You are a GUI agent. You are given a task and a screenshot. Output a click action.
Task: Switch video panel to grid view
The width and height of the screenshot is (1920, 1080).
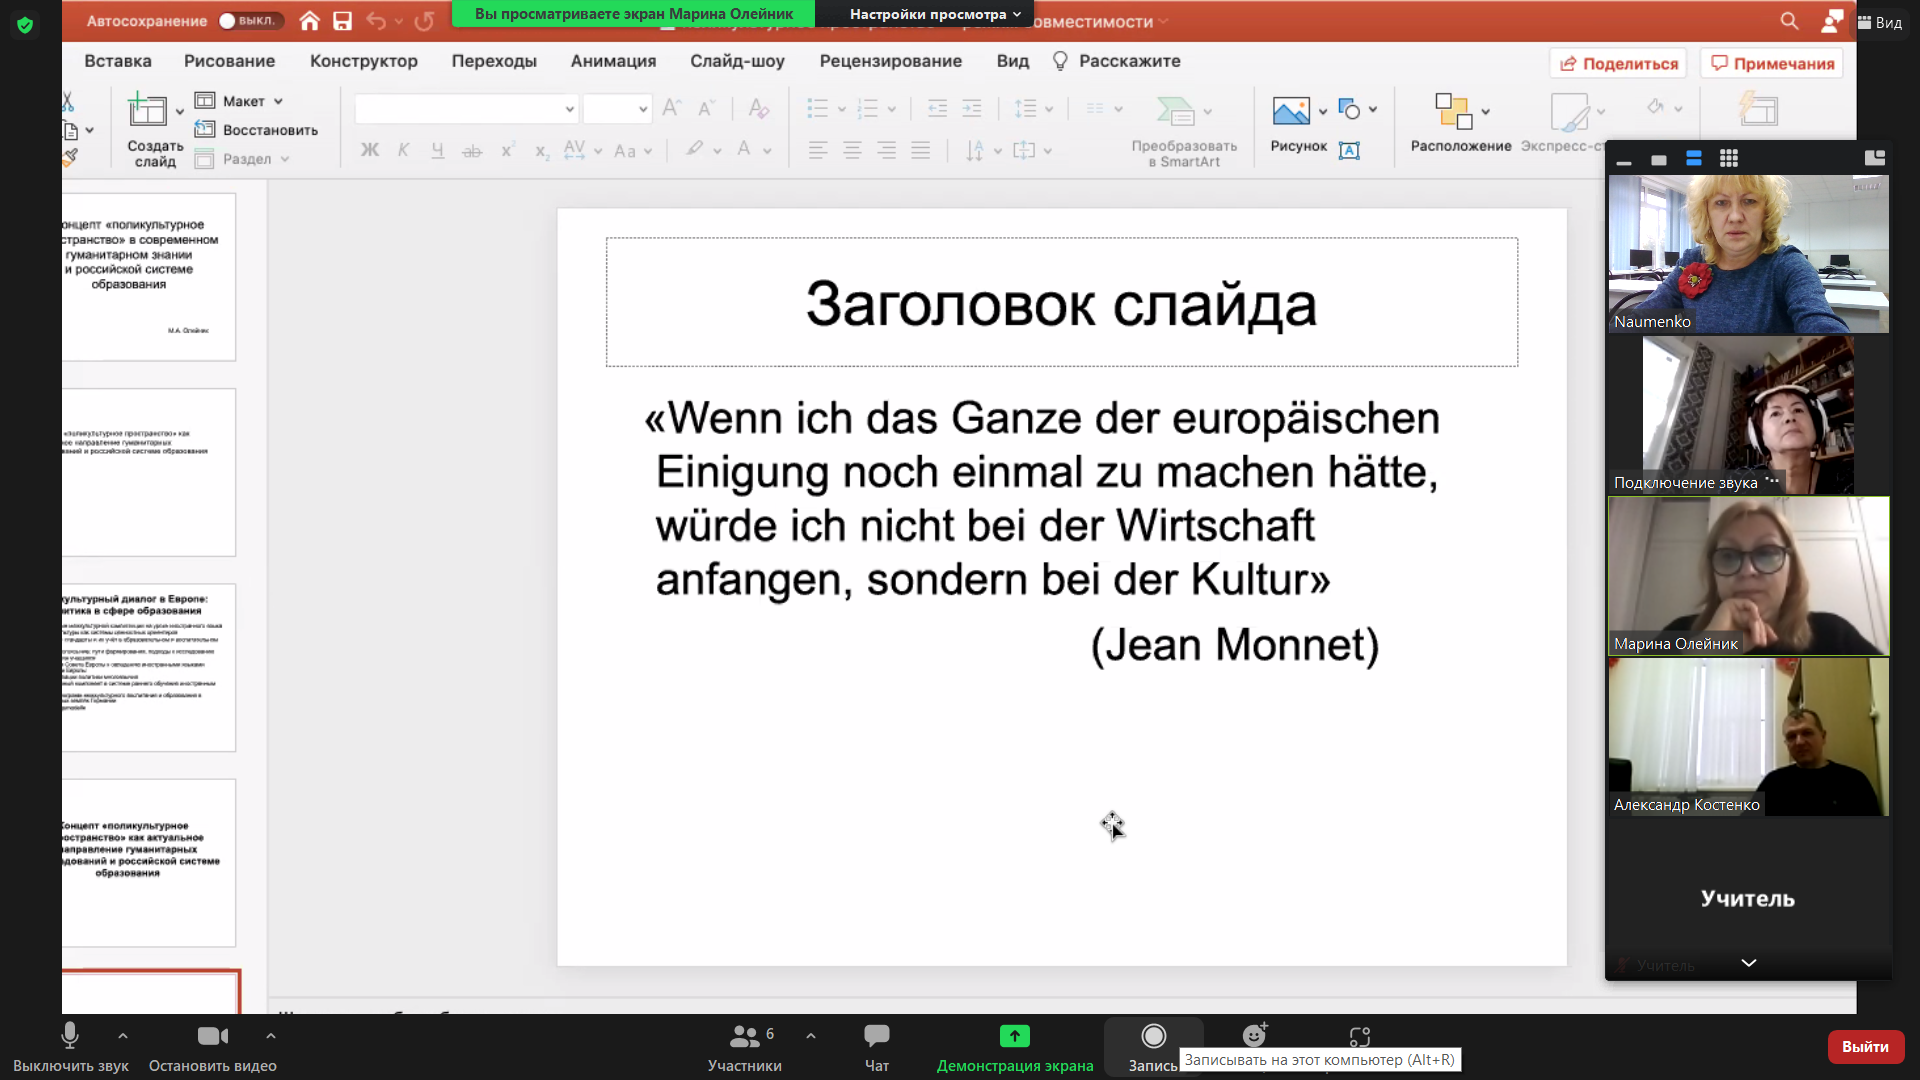1729,158
